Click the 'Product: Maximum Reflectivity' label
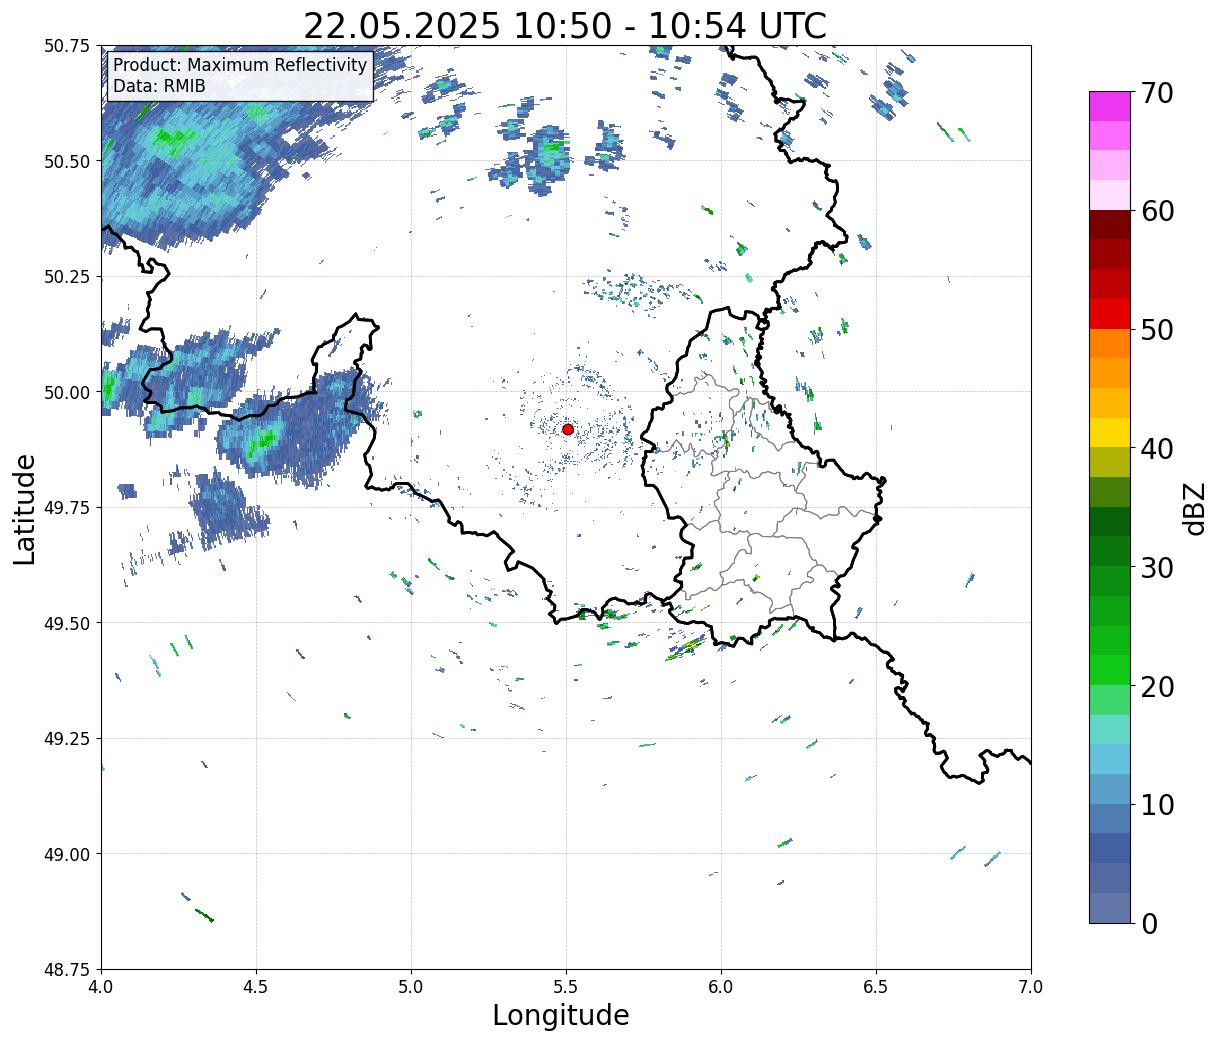1219x1040 pixels. tap(240, 65)
